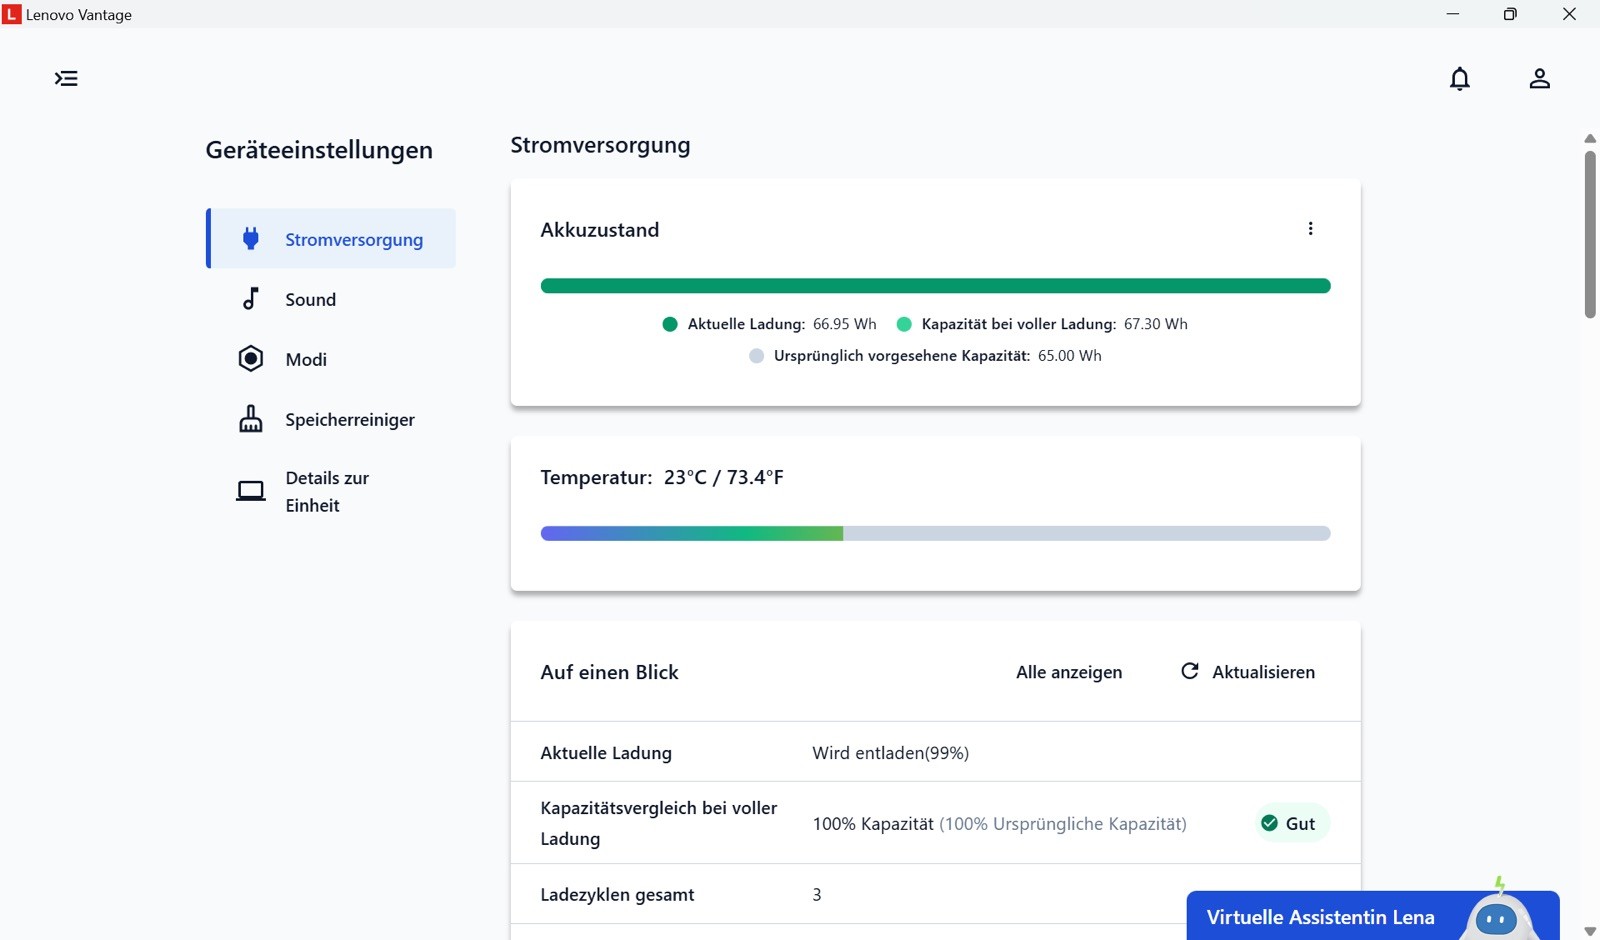The height and width of the screenshot is (940, 1600).
Task: Click the 65.00 Wh value
Action: (x=1069, y=356)
